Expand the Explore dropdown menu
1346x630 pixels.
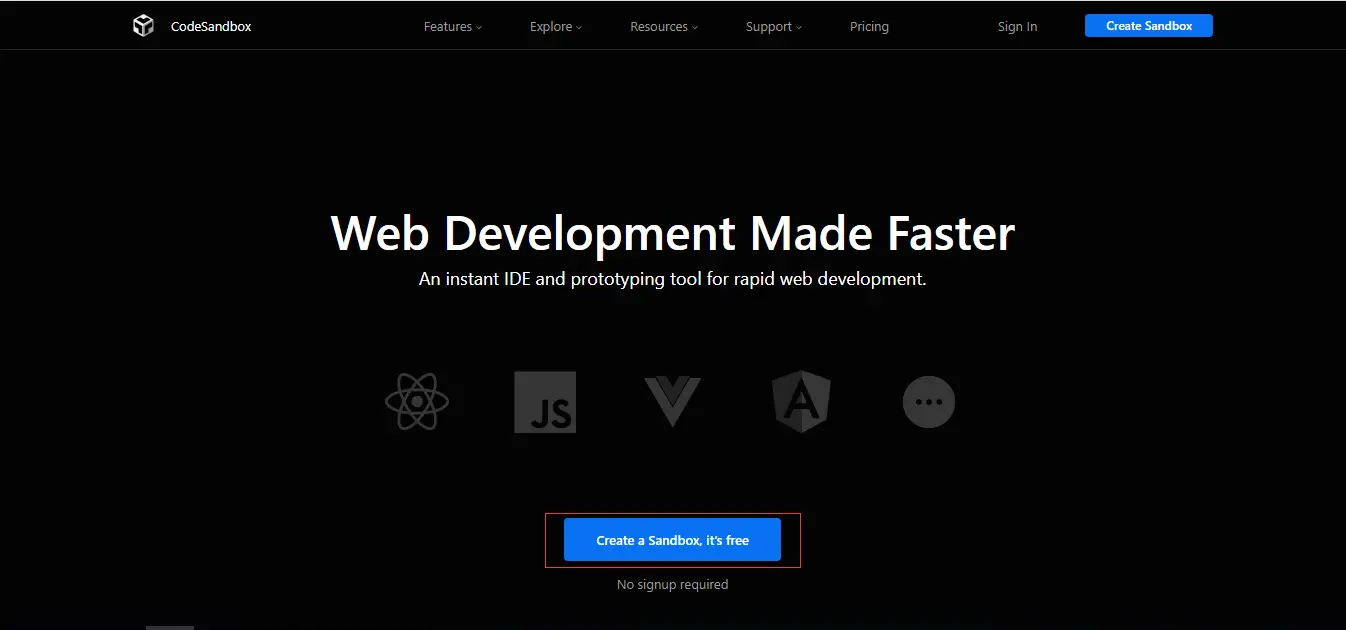[556, 27]
